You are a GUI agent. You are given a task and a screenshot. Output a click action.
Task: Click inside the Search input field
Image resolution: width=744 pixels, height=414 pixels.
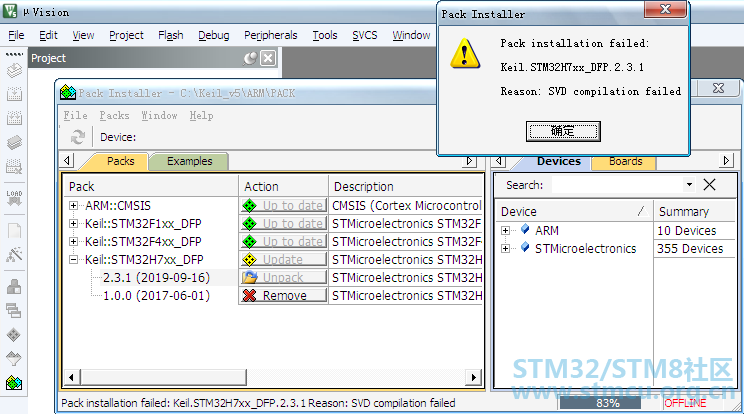[617, 184]
